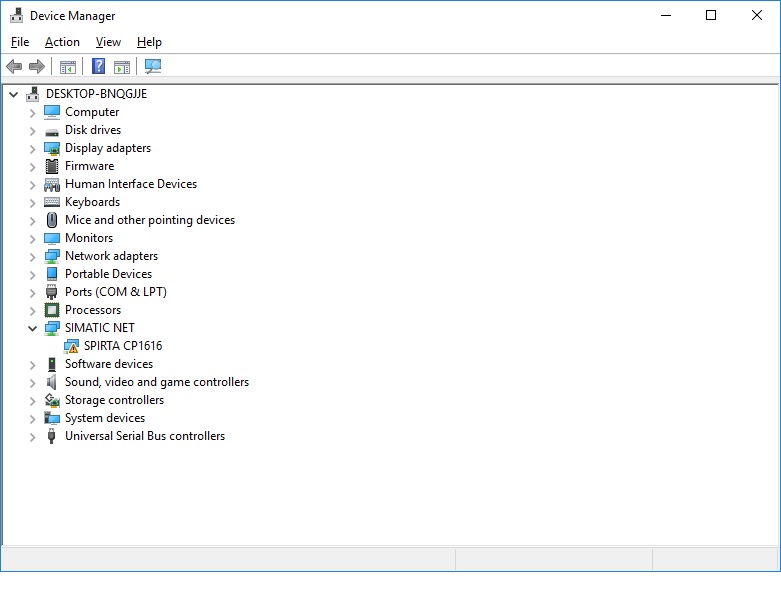781x614 pixels.
Task: Expand the Display adapters category
Action: click(x=32, y=149)
